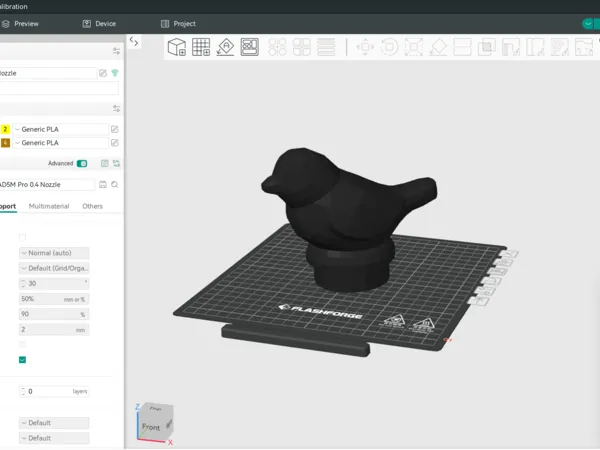Viewport: 600px width, 450px height.
Task: Click the Add plate grid icon
Action: click(x=201, y=47)
